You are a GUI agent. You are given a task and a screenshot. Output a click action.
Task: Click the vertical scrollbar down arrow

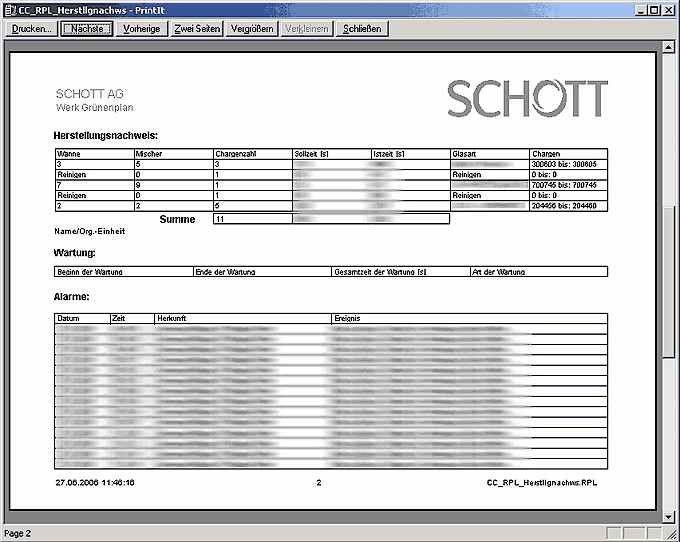pyautogui.click(x=668, y=516)
